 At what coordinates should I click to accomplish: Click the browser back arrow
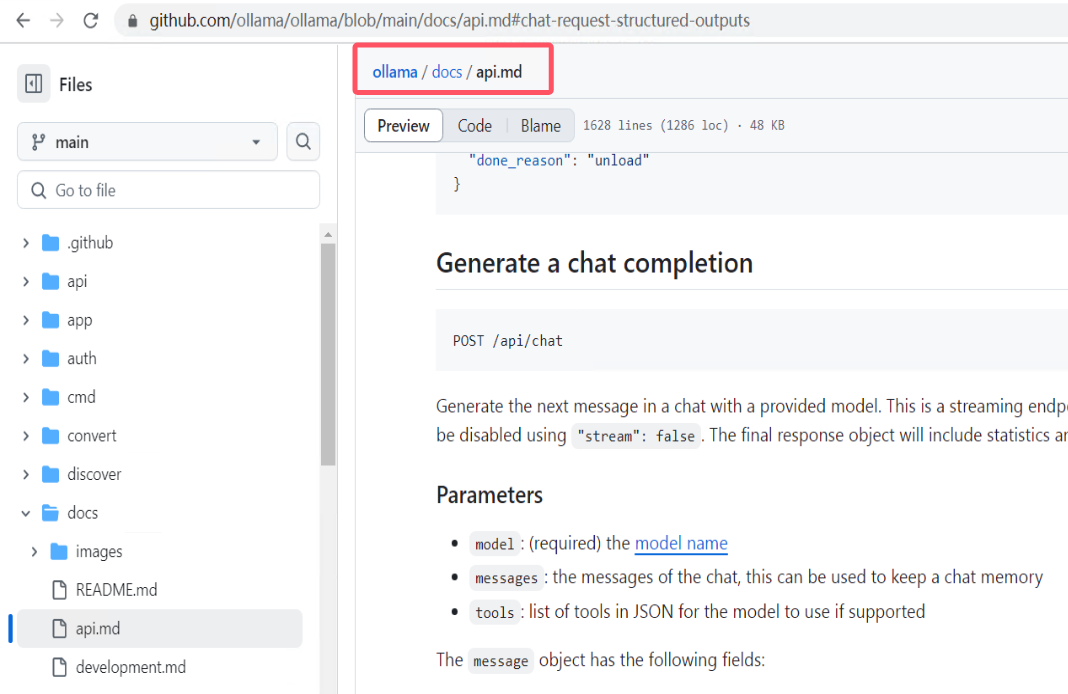coord(22,18)
